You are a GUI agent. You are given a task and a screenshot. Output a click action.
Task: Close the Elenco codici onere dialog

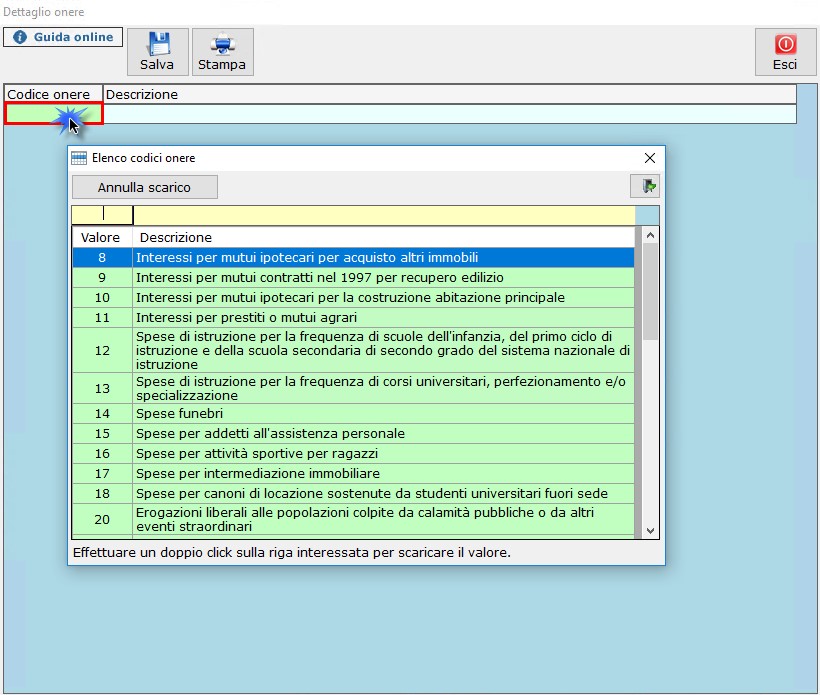(650, 158)
